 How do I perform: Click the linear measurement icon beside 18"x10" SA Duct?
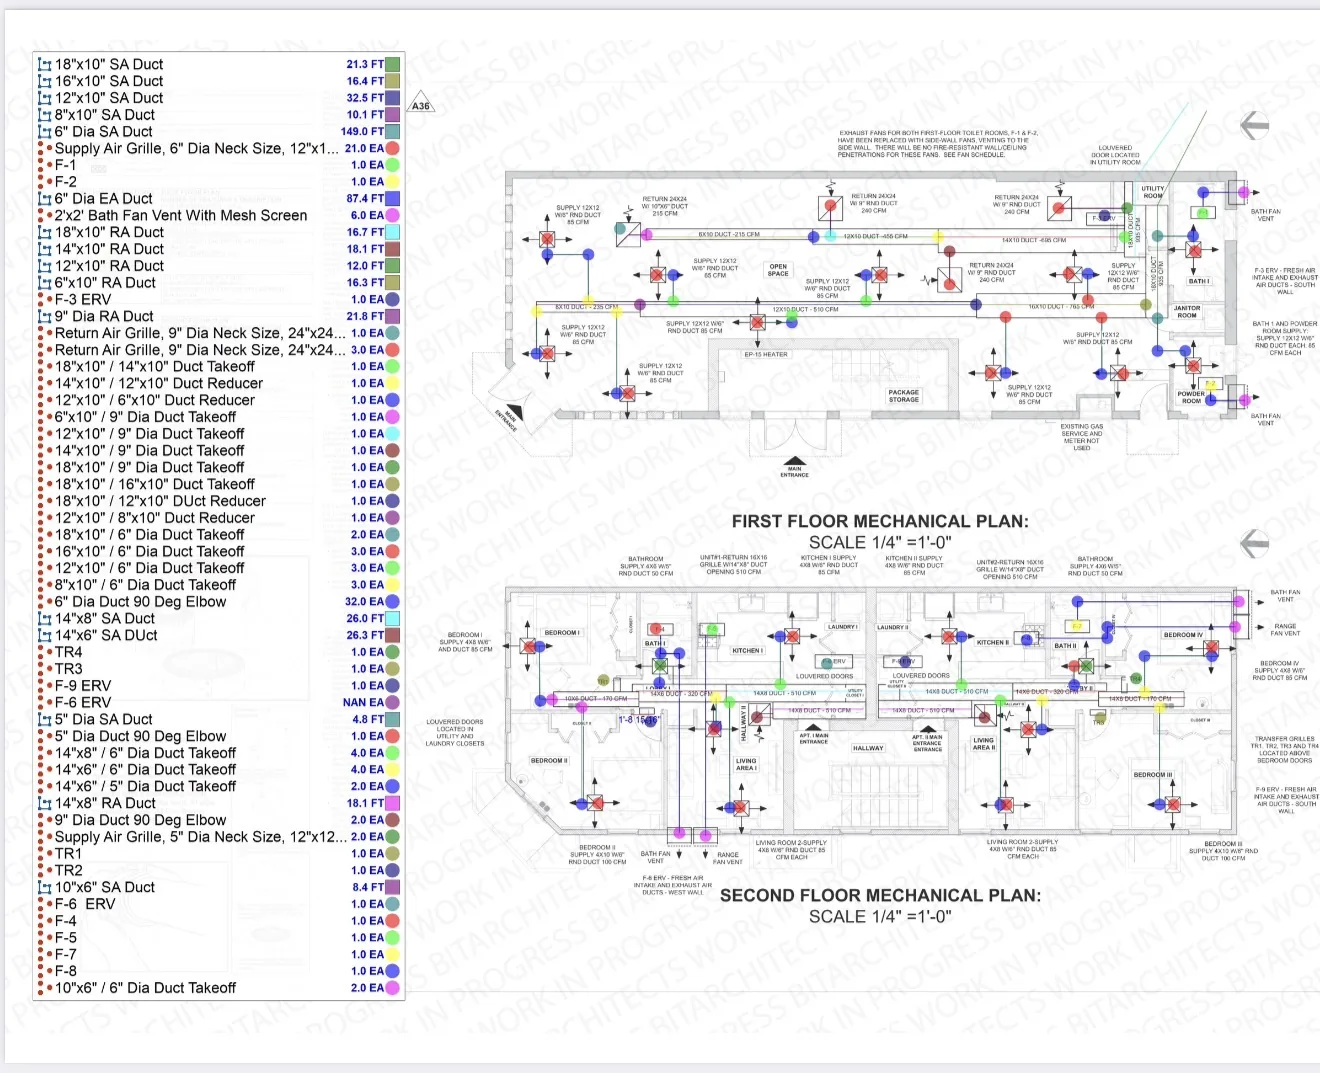coord(44,64)
